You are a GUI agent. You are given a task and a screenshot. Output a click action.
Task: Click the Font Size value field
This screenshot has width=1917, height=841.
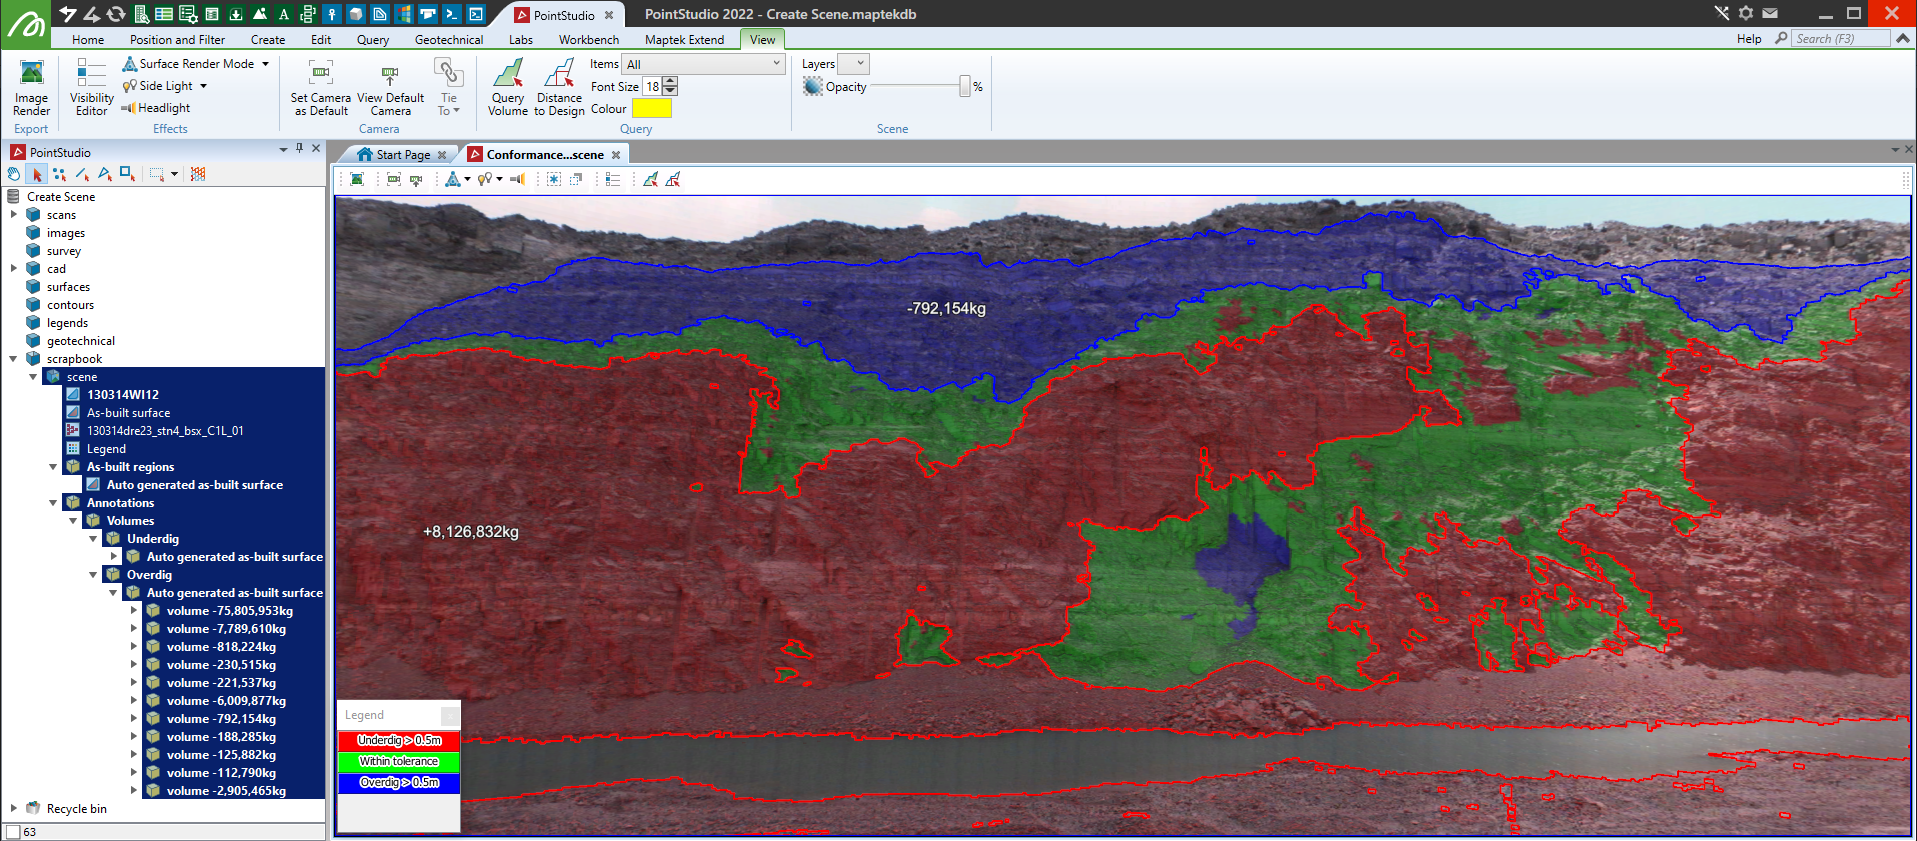coord(653,86)
